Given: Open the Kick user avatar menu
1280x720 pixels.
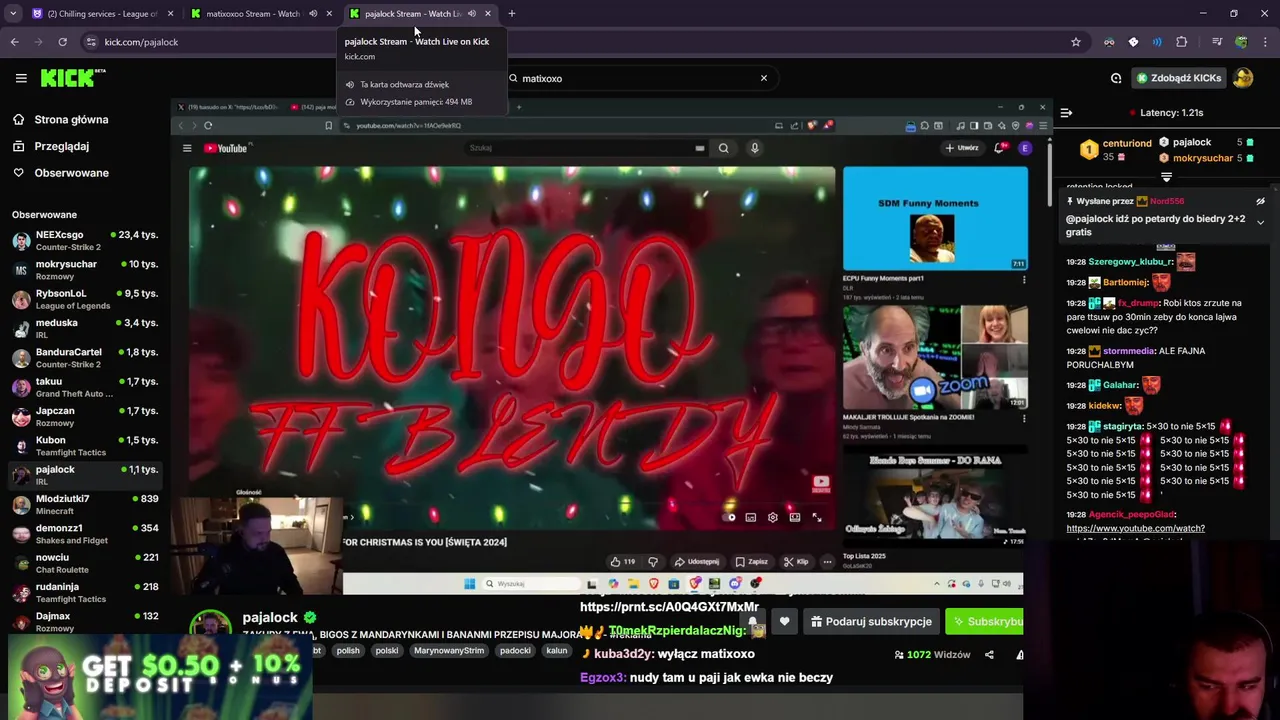Looking at the screenshot, I should pos(1243,78).
